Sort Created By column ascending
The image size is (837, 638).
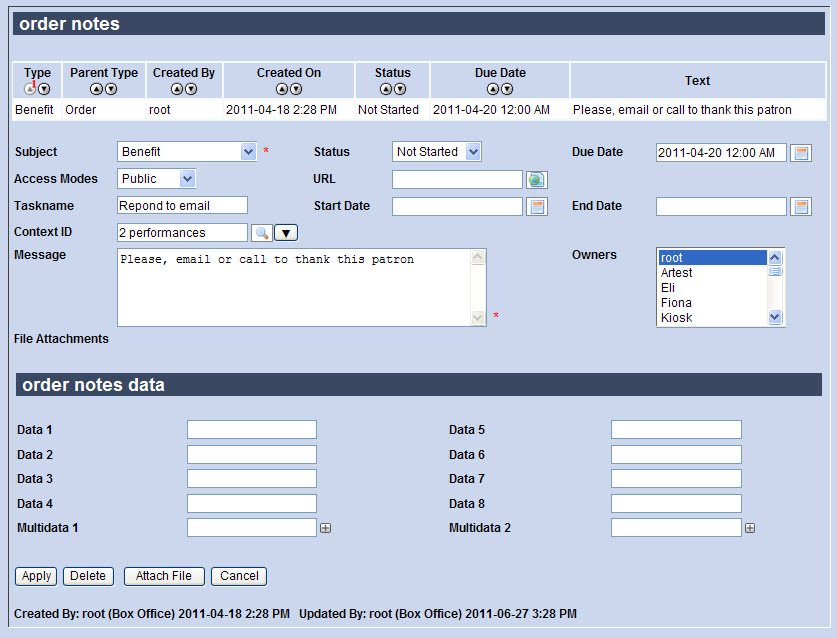click(x=177, y=89)
